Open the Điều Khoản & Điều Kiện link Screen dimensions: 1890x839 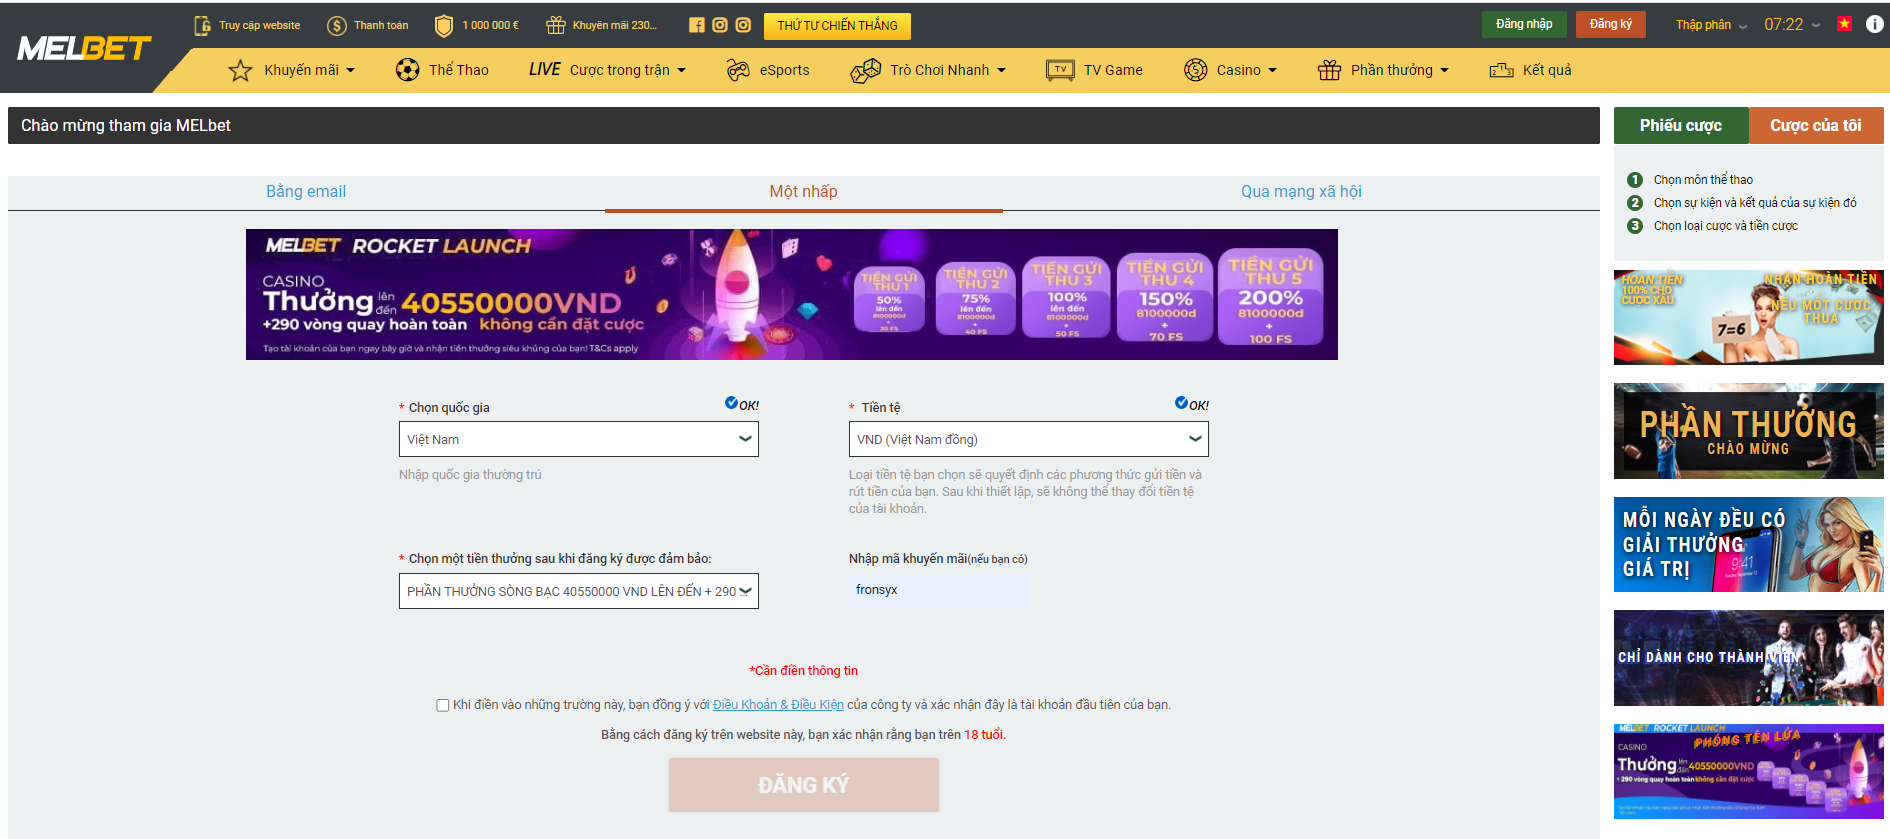click(x=778, y=705)
